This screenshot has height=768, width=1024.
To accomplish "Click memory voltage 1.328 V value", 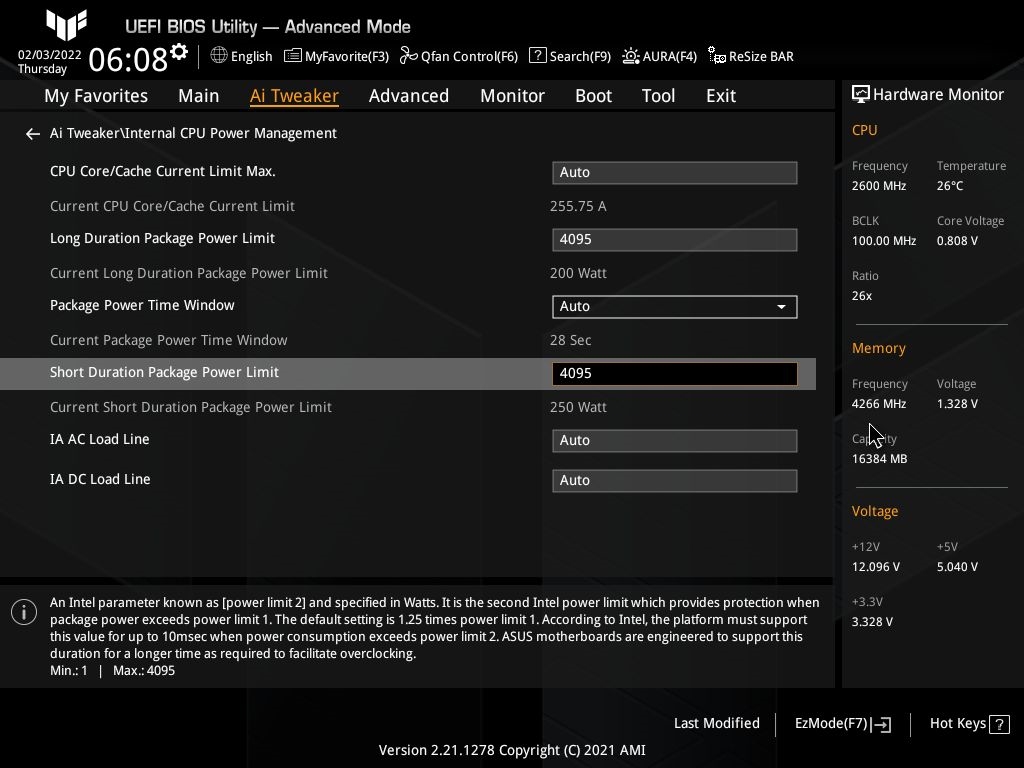I will pos(957,404).
